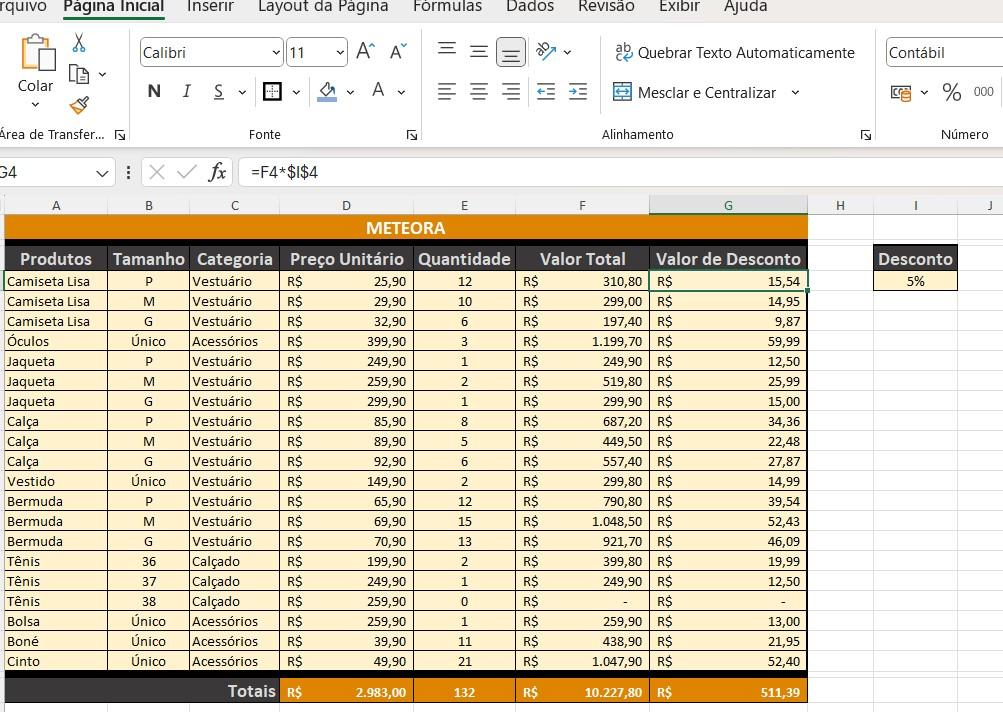
Task: Click the Óculos product cell
Action: coord(56,341)
